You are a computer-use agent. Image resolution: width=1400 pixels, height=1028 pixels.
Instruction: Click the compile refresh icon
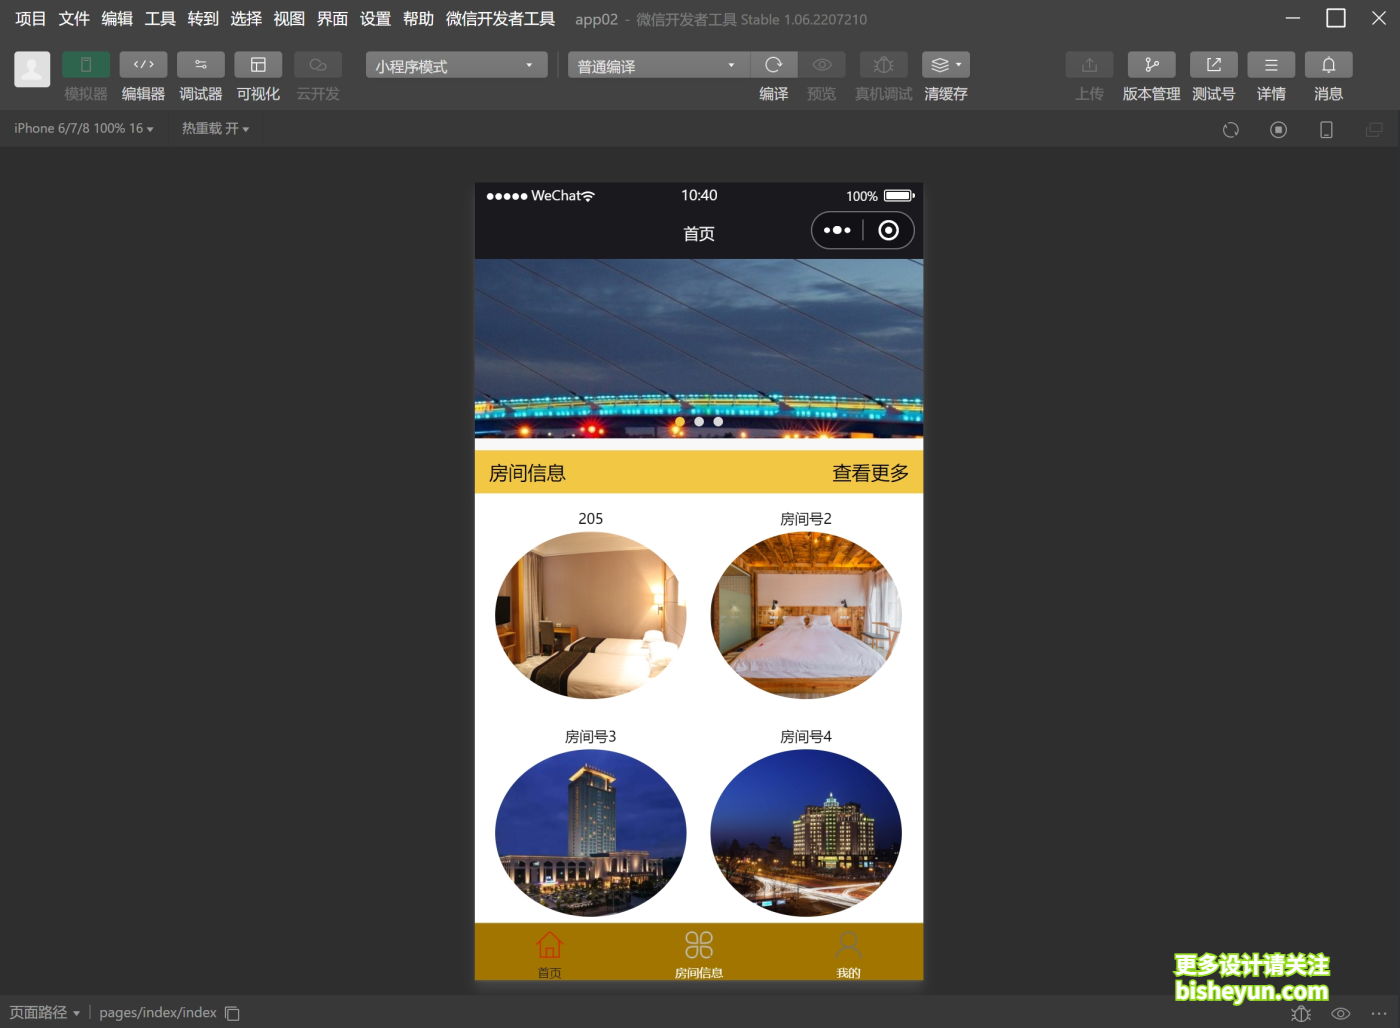[773, 65]
